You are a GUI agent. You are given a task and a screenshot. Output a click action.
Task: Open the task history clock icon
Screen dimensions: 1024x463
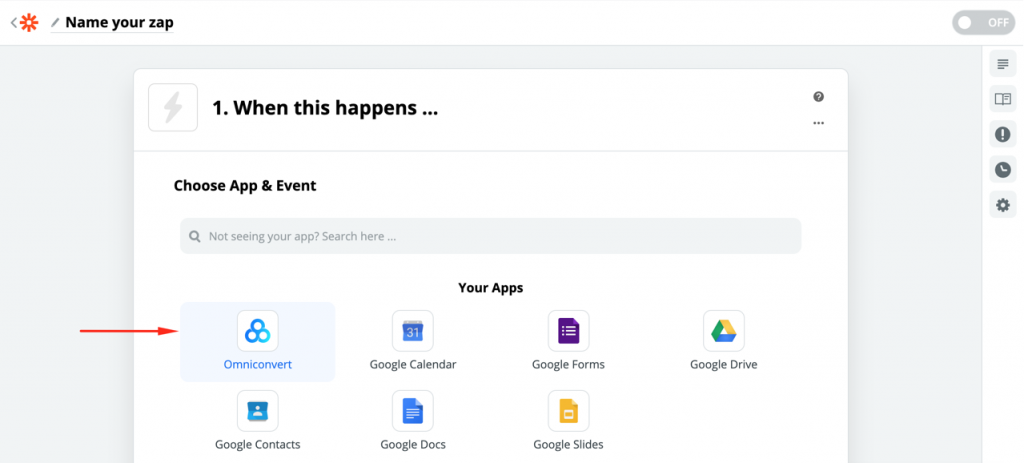1002,170
